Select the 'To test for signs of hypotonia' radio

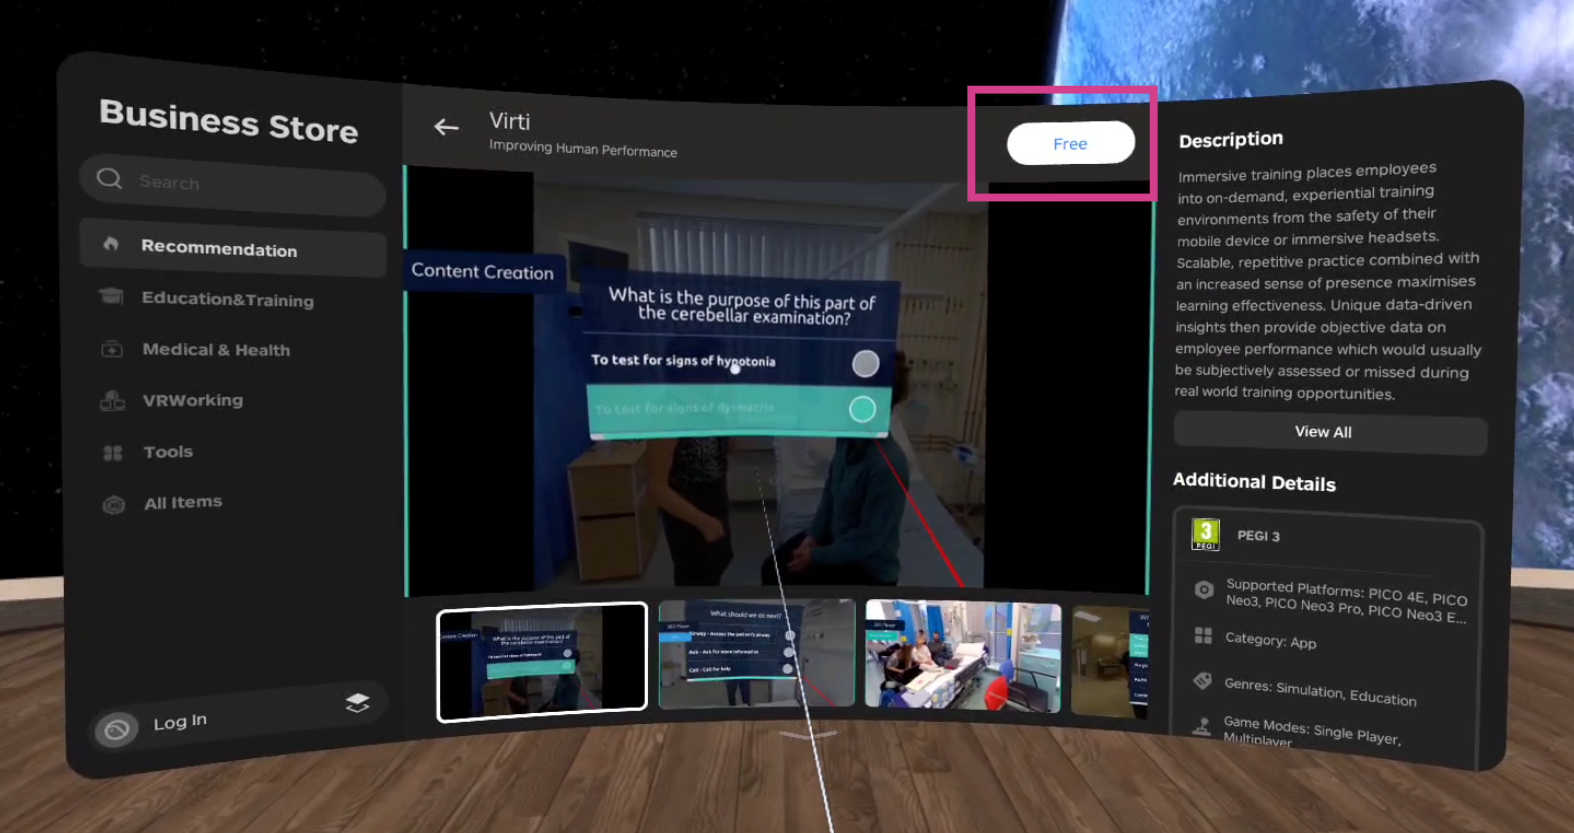865,363
